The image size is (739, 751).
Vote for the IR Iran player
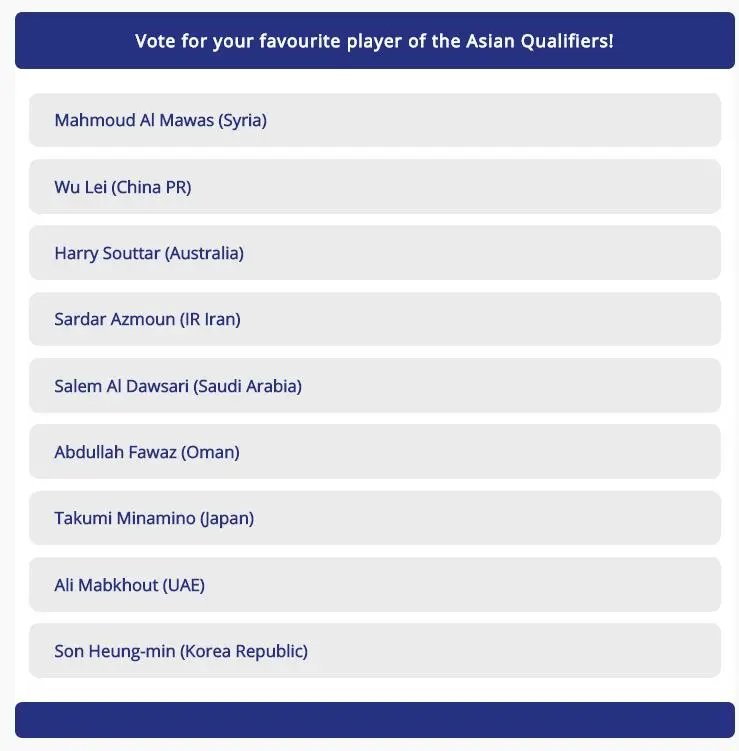click(374, 319)
